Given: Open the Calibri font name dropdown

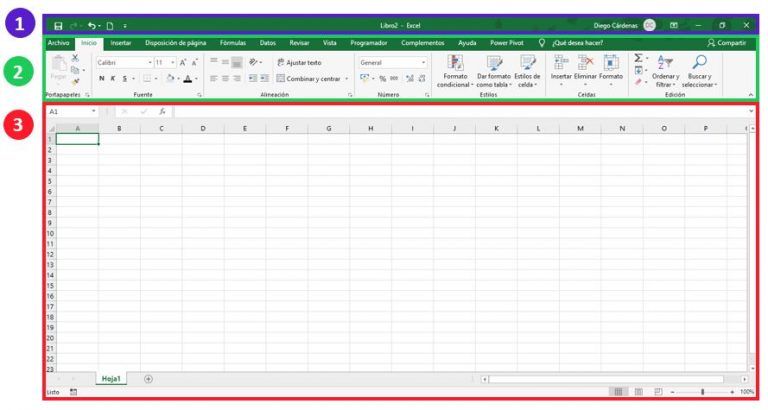Looking at the screenshot, I should point(122,62).
